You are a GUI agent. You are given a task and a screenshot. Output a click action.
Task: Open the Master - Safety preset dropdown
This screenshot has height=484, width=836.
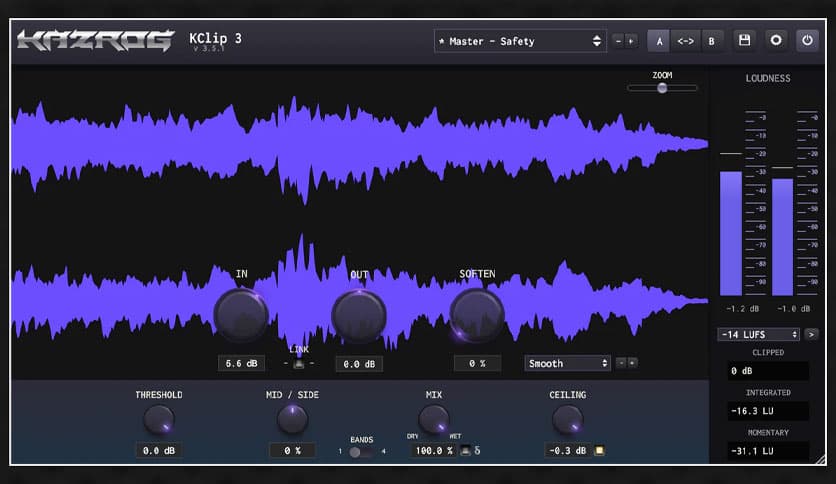point(520,41)
